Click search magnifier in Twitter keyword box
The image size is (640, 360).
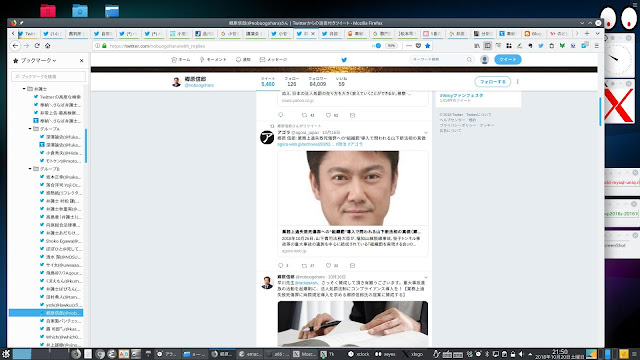(469, 60)
